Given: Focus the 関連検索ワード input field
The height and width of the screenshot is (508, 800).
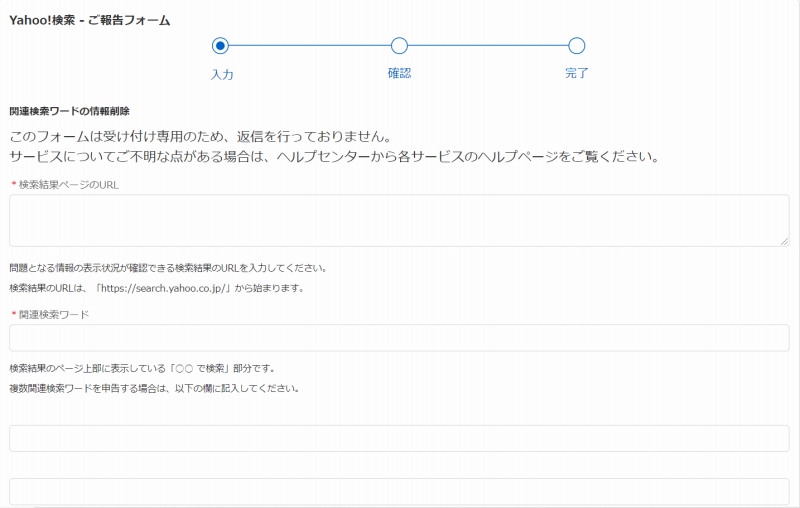Looking at the screenshot, I should 399,338.
